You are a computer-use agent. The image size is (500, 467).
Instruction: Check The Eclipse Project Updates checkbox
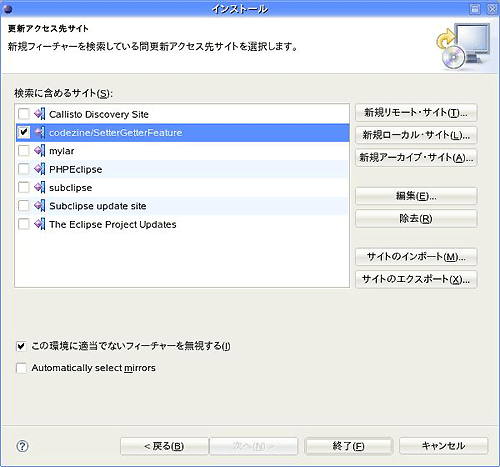click(x=24, y=224)
